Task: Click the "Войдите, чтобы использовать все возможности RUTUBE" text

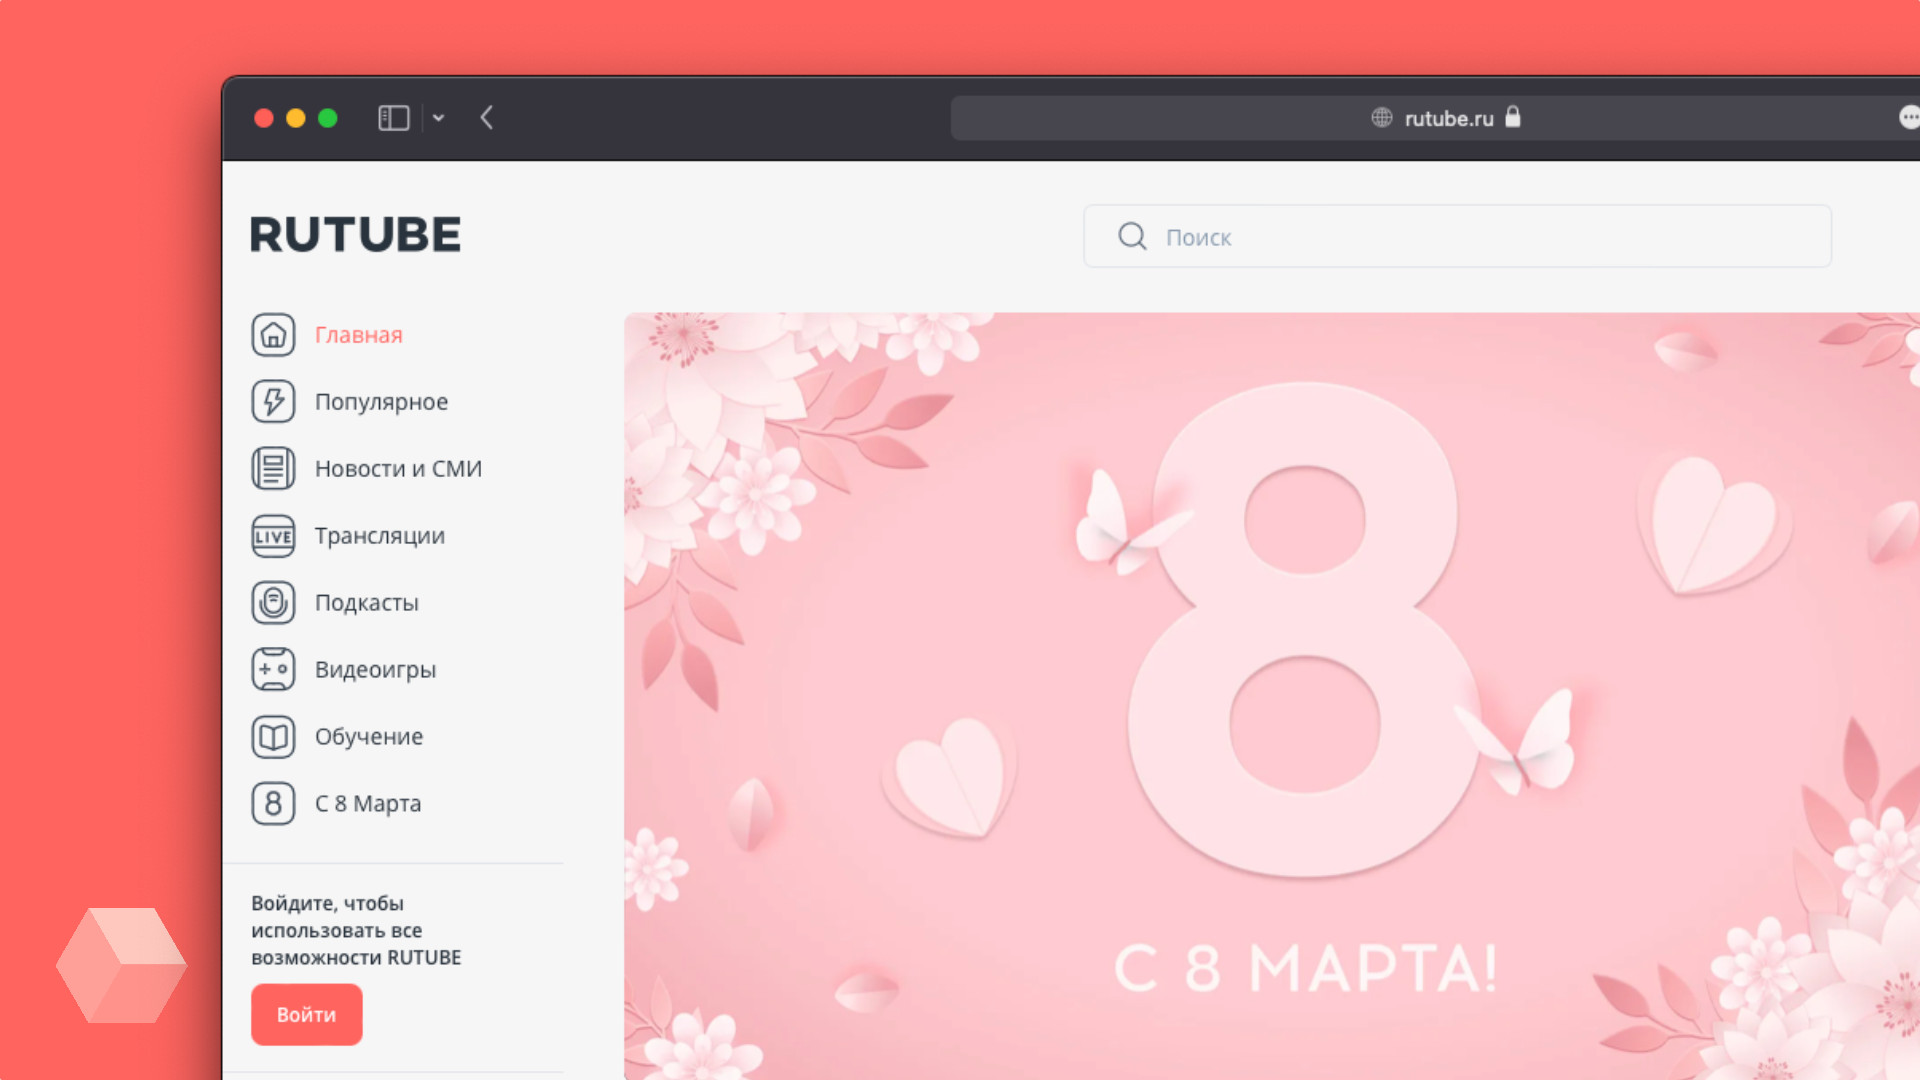Action: (356, 931)
